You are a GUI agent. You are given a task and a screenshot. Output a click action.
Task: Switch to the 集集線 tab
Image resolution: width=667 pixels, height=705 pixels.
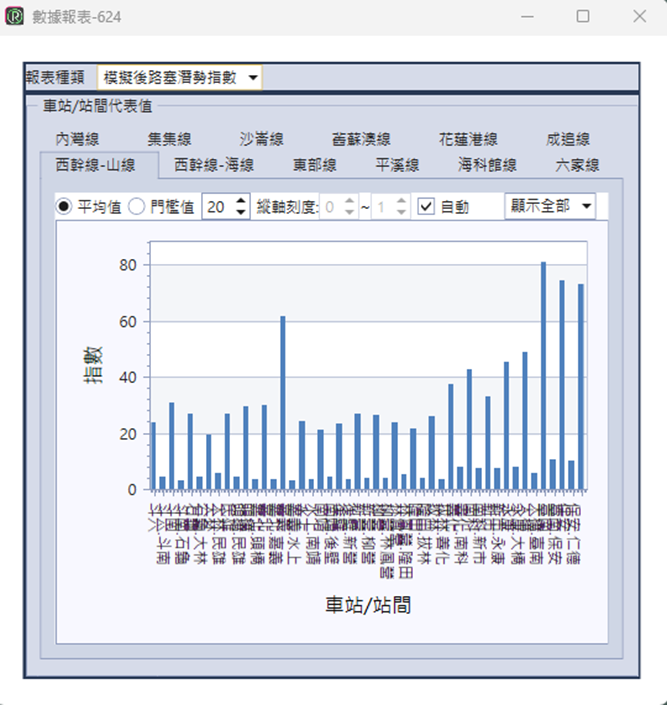(x=170, y=139)
